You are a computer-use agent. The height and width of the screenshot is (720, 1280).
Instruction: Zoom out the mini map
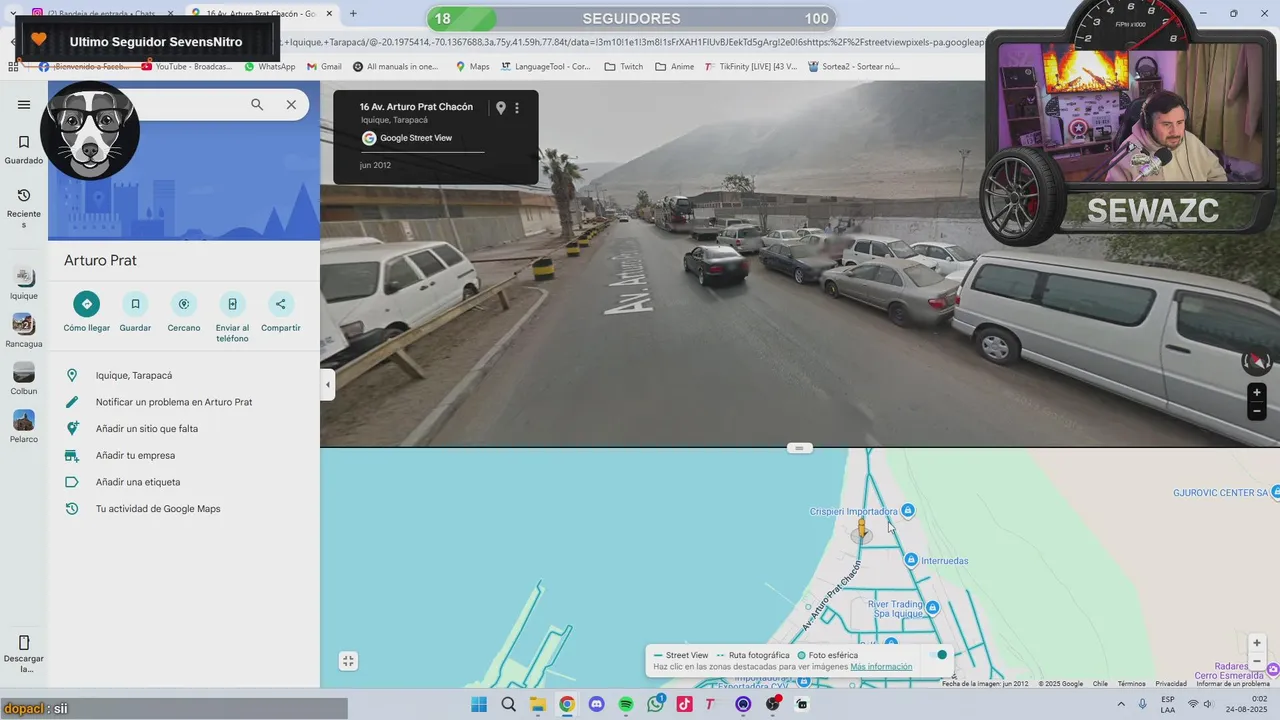1257,662
